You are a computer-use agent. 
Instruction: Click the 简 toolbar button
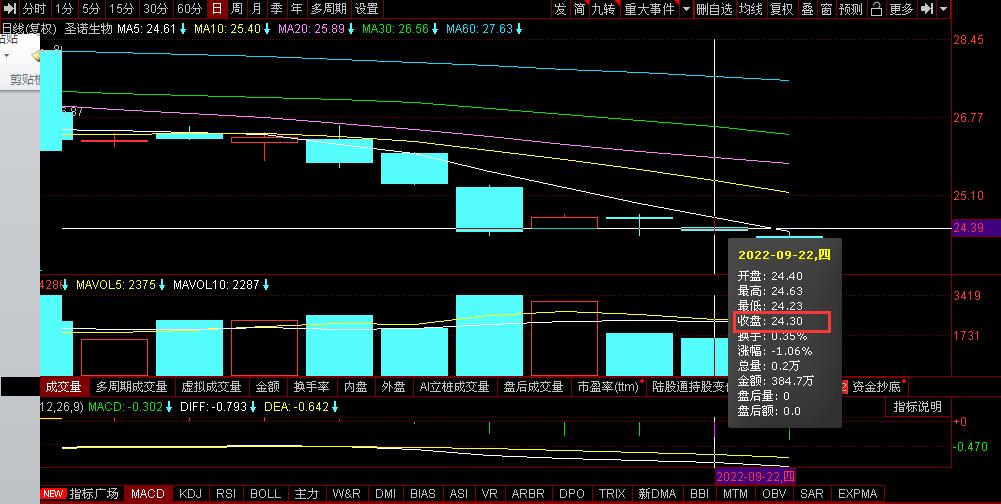pos(579,9)
